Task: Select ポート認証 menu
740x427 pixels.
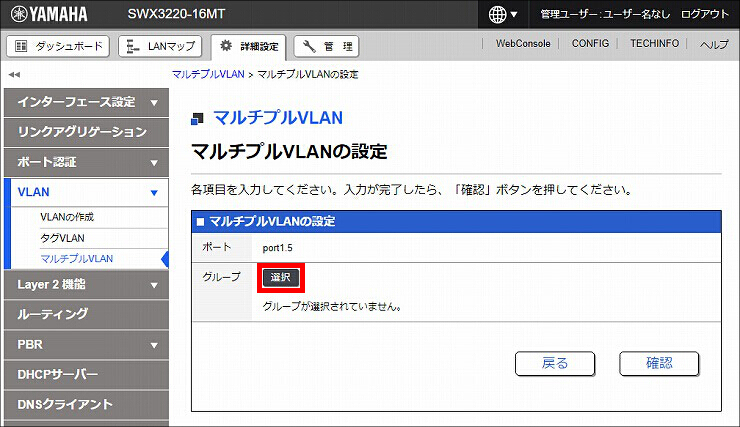Action: click(x=86, y=162)
